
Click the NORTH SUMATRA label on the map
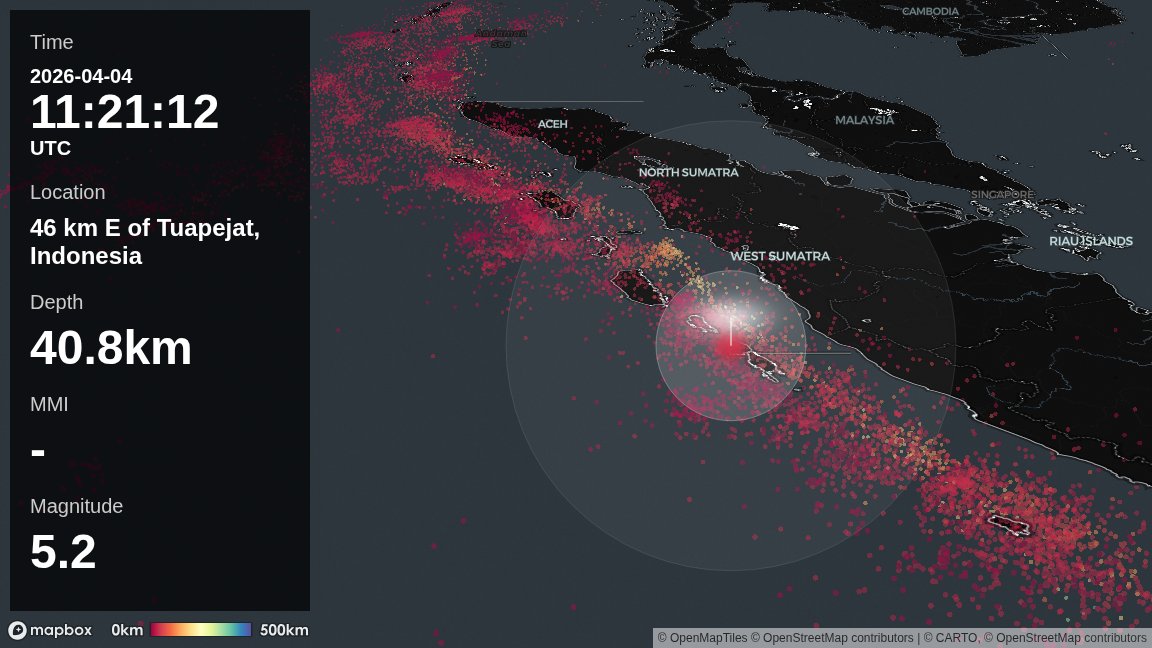tap(688, 172)
